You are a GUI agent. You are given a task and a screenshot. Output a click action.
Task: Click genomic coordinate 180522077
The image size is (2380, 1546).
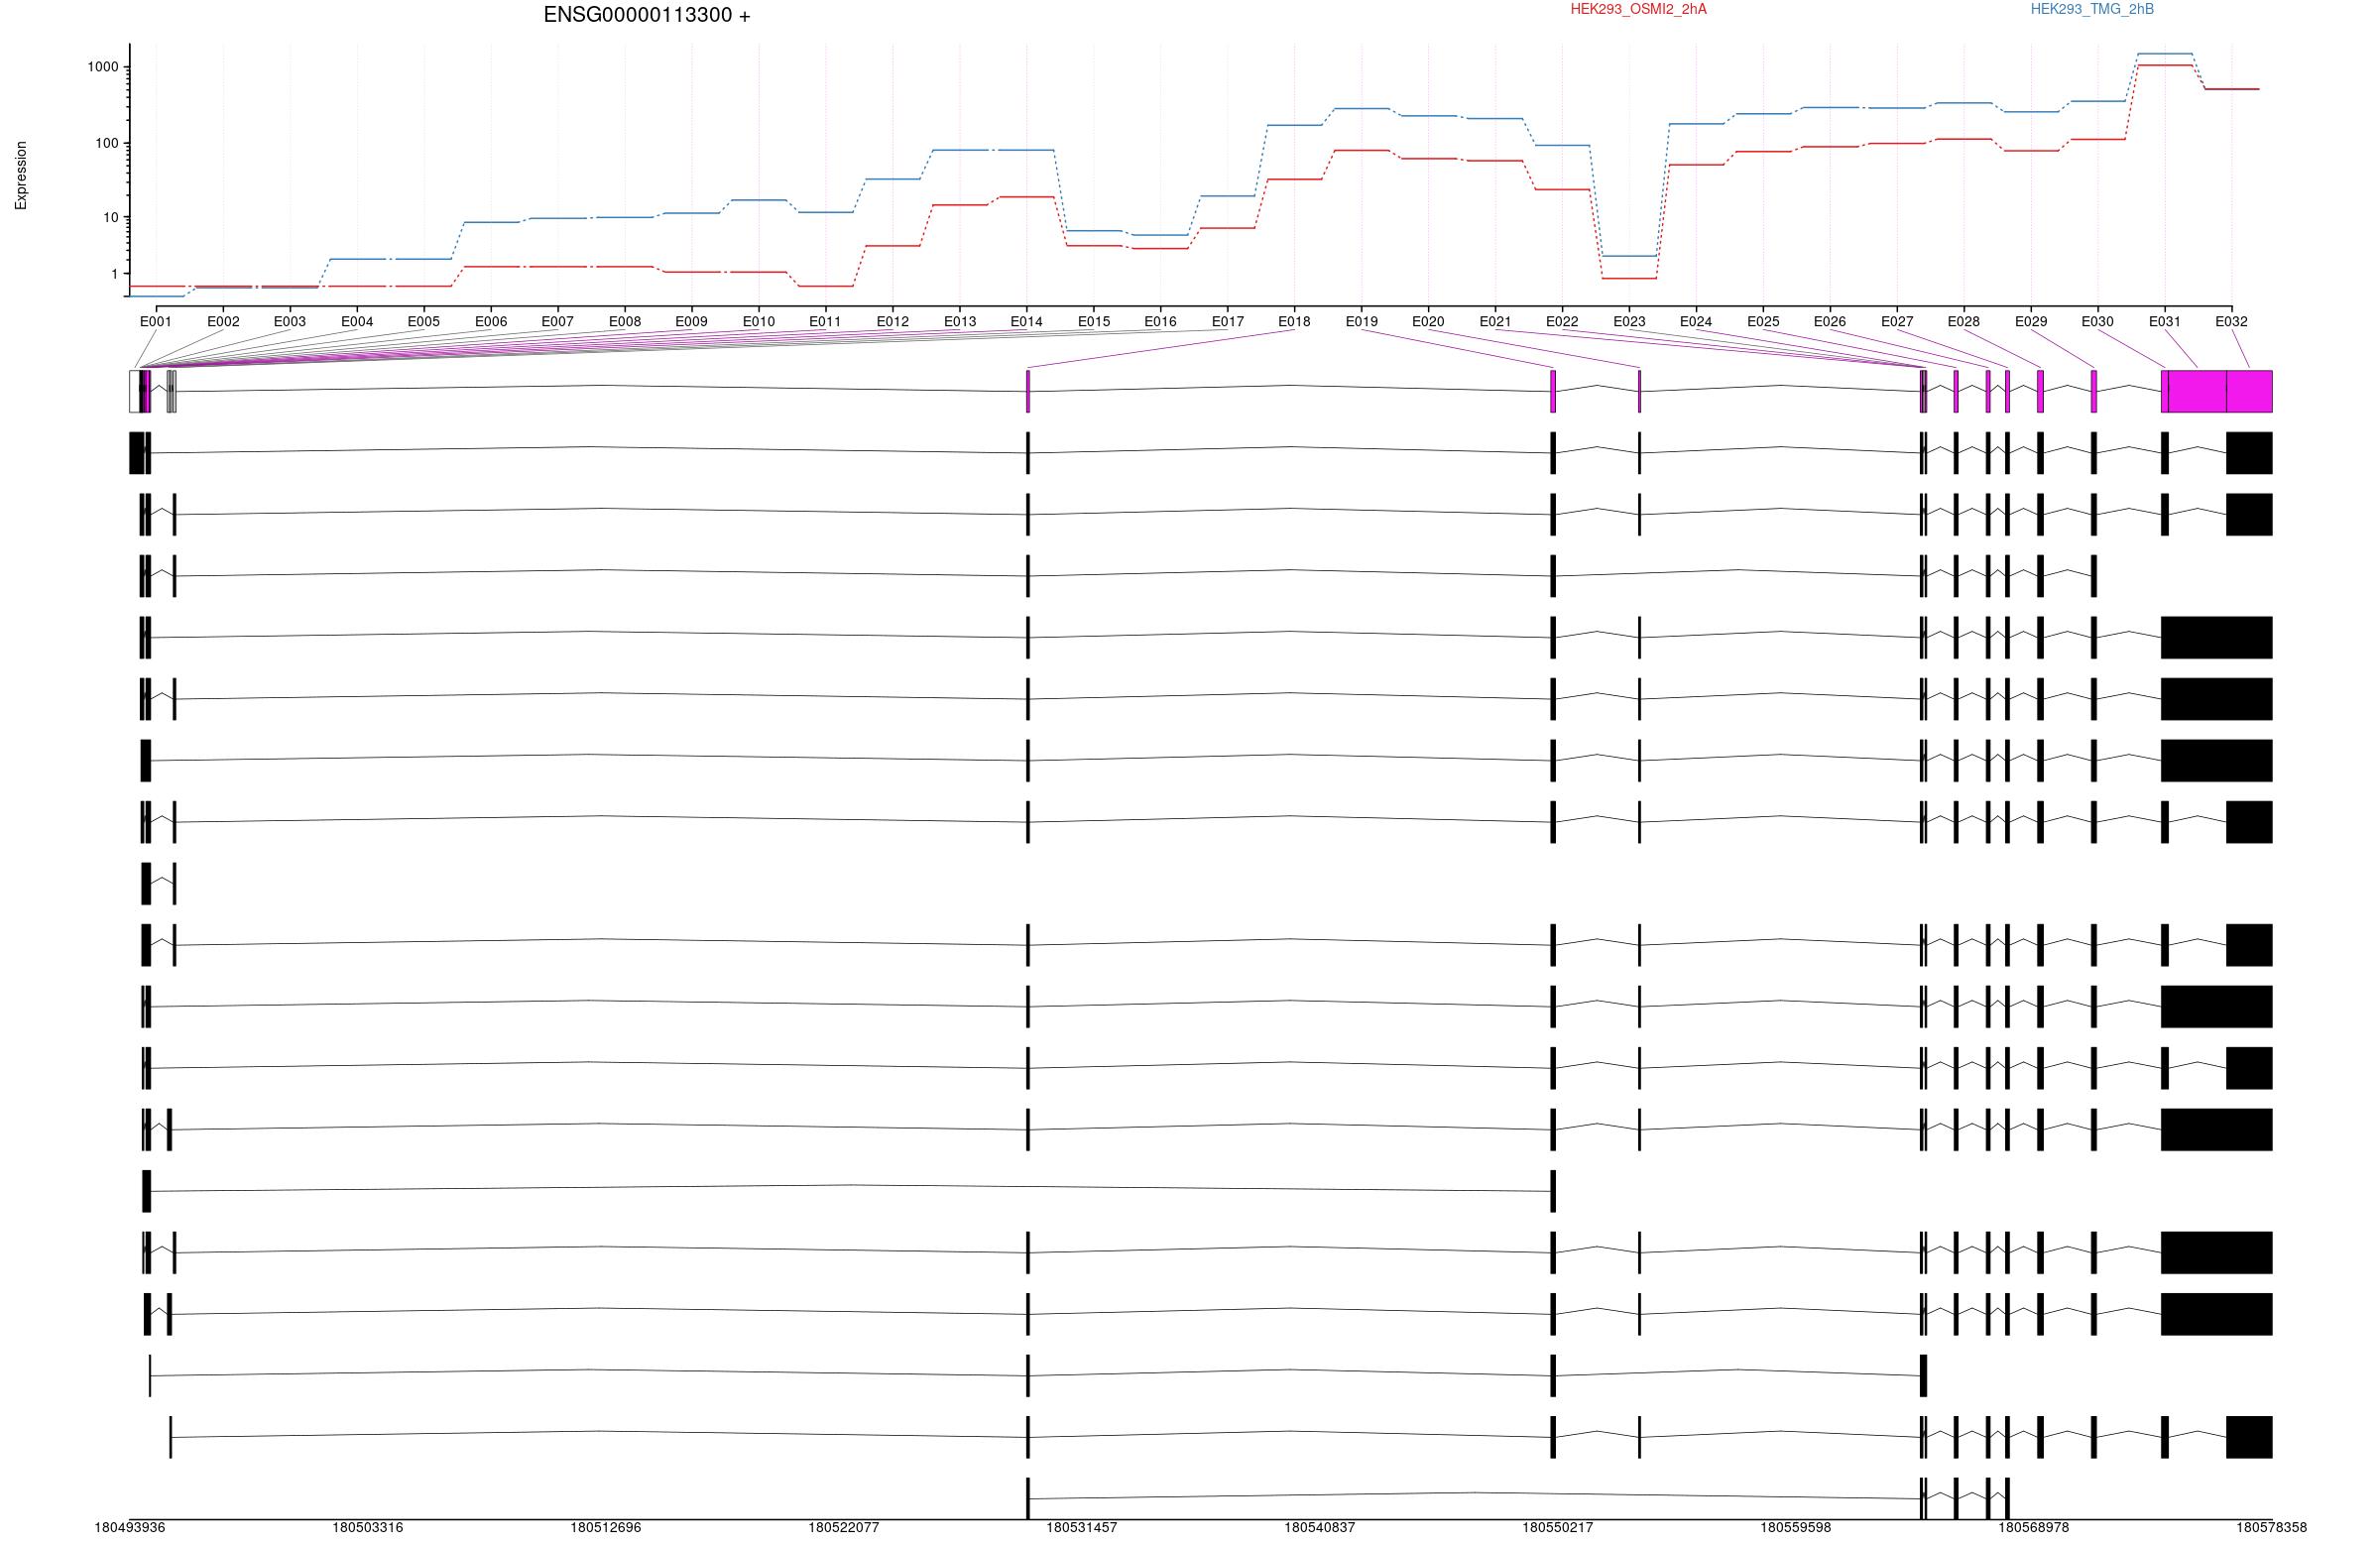(x=844, y=1527)
